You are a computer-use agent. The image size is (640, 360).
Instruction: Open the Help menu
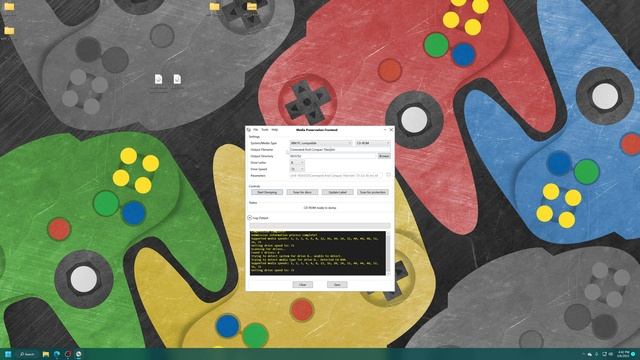(x=275, y=130)
